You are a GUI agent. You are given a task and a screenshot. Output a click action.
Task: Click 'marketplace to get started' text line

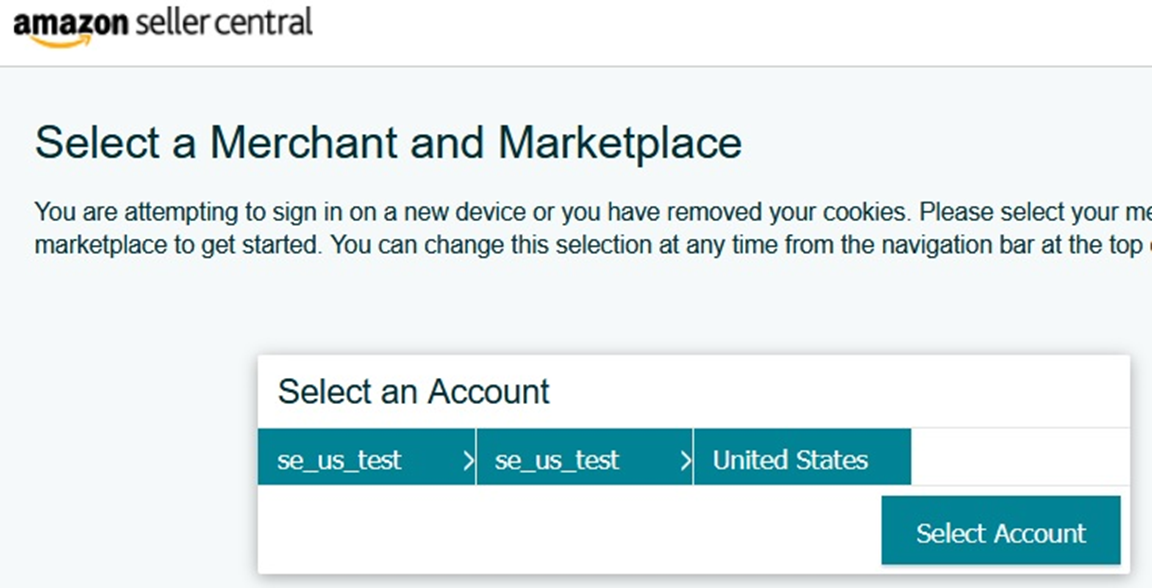click(x=179, y=245)
